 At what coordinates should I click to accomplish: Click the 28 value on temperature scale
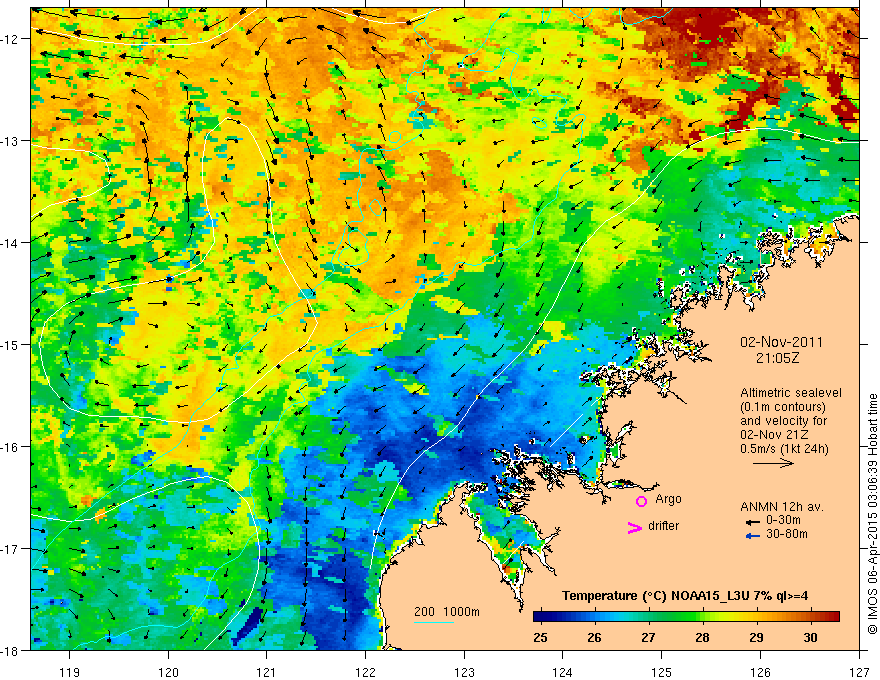[702, 637]
